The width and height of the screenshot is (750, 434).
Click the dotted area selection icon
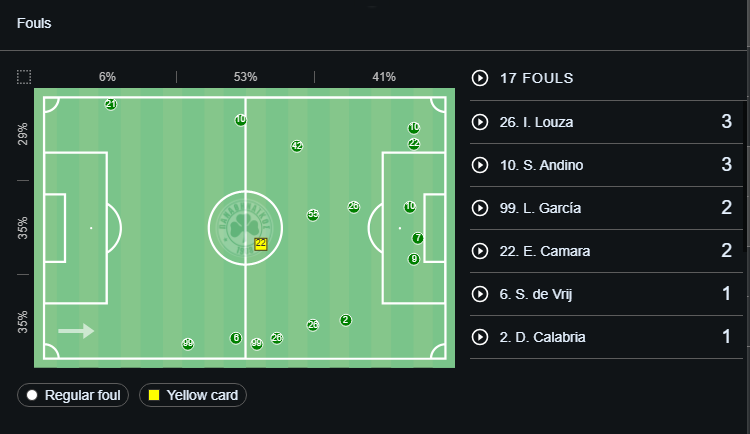click(x=24, y=77)
